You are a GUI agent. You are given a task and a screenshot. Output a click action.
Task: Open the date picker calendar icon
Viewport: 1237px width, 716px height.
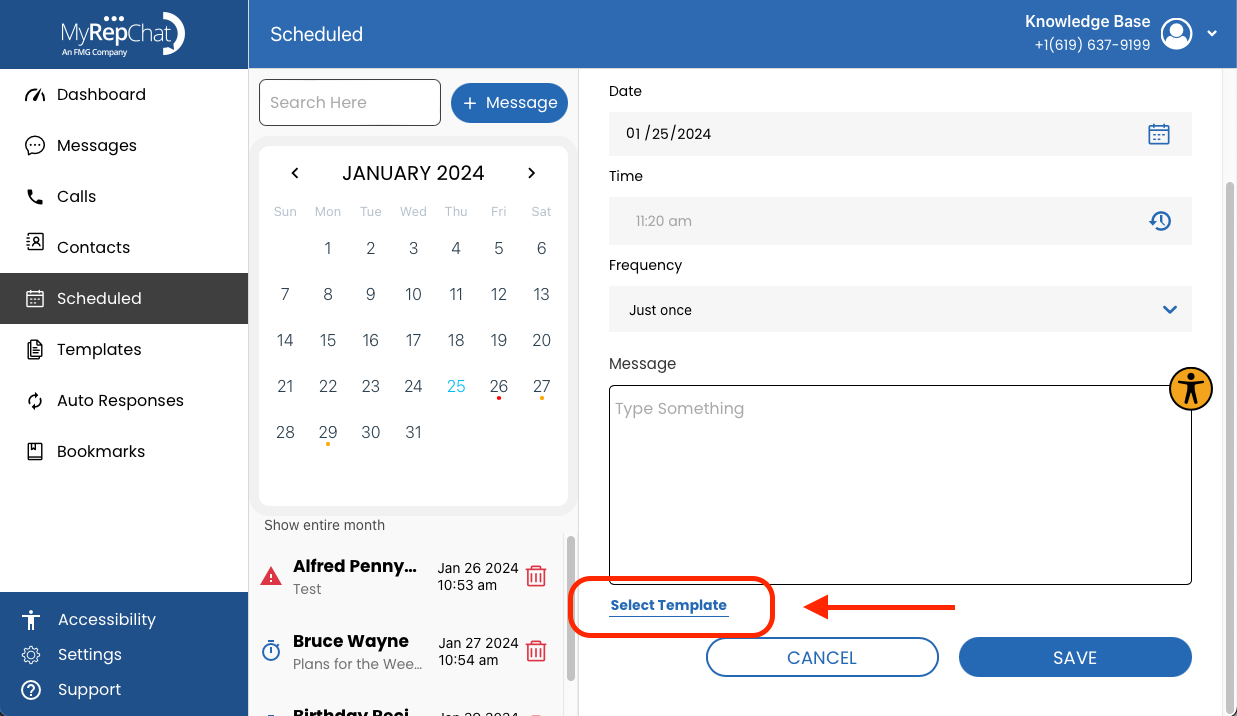tap(1159, 132)
